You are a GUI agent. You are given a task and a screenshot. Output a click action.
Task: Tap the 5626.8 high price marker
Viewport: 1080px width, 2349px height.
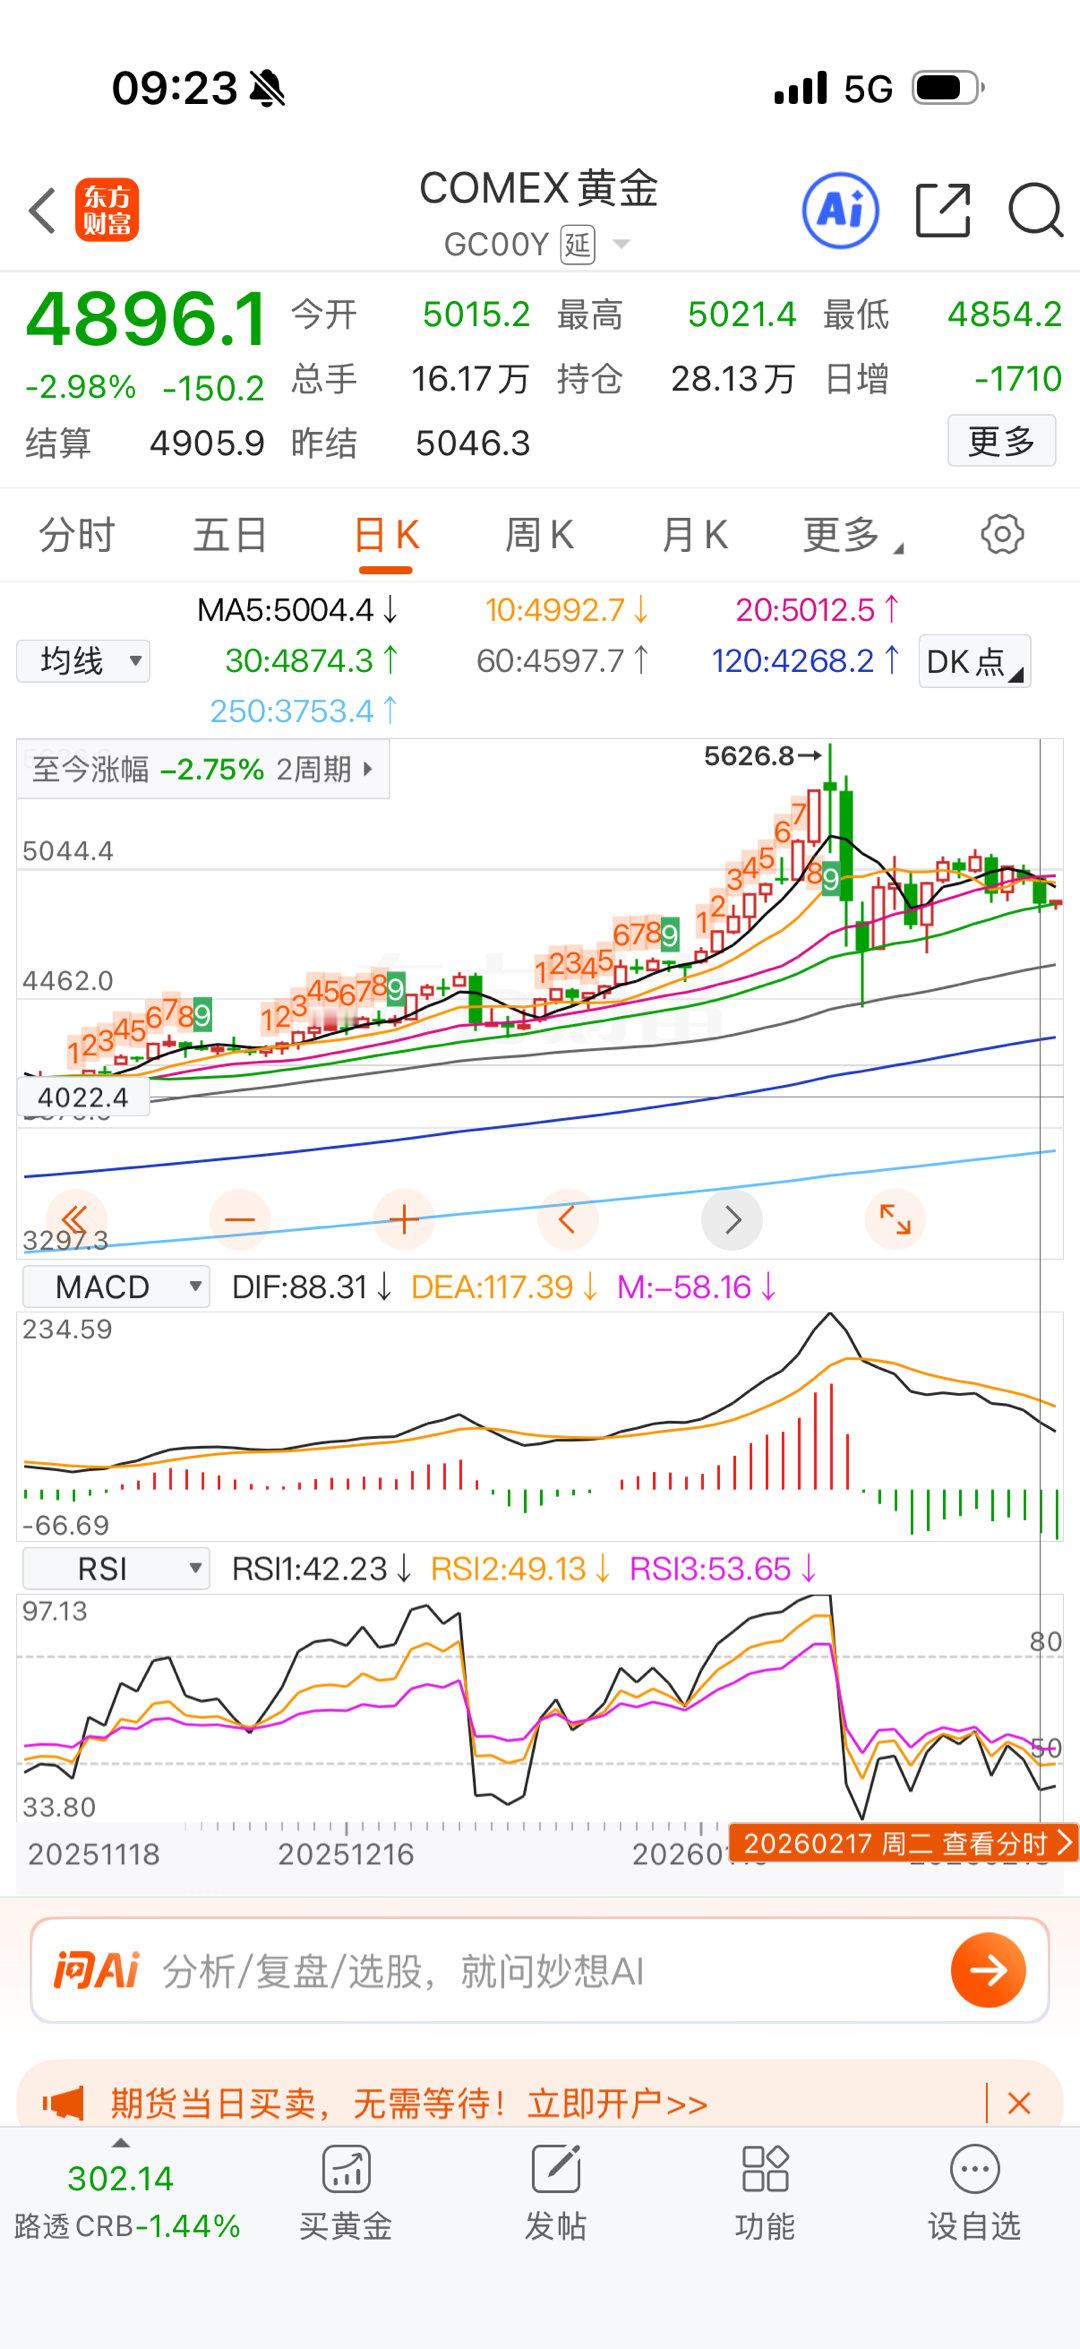(762, 756)
